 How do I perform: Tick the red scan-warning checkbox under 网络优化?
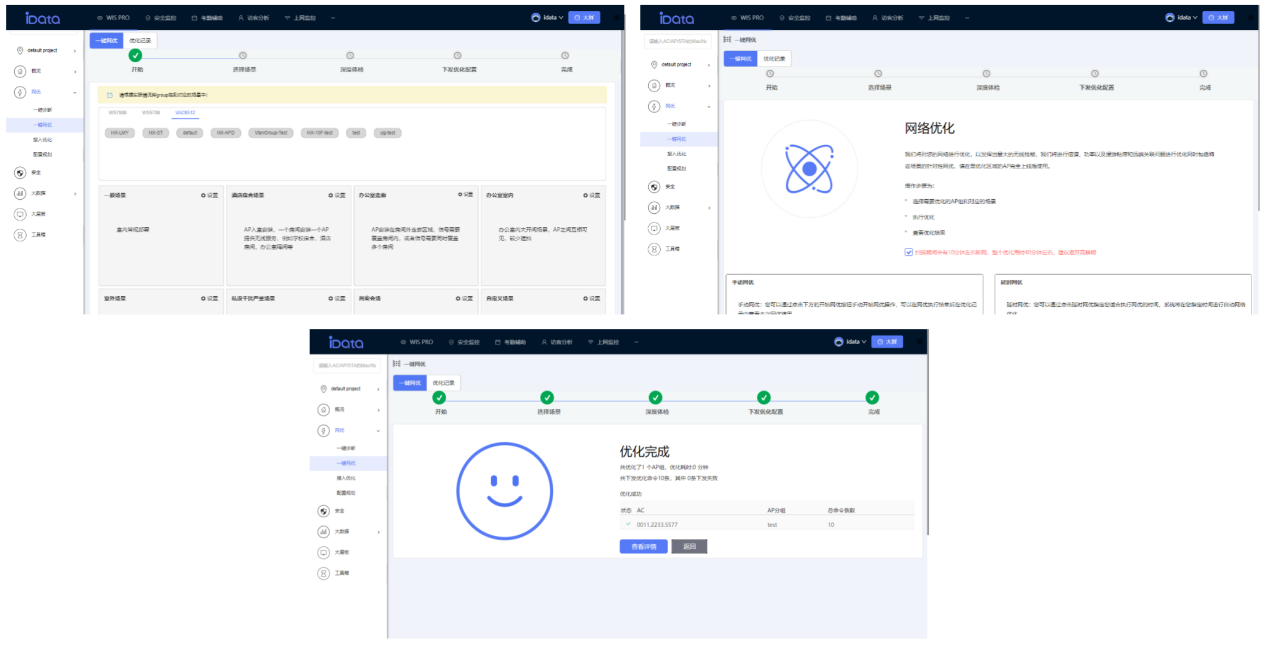pos(908,252)
